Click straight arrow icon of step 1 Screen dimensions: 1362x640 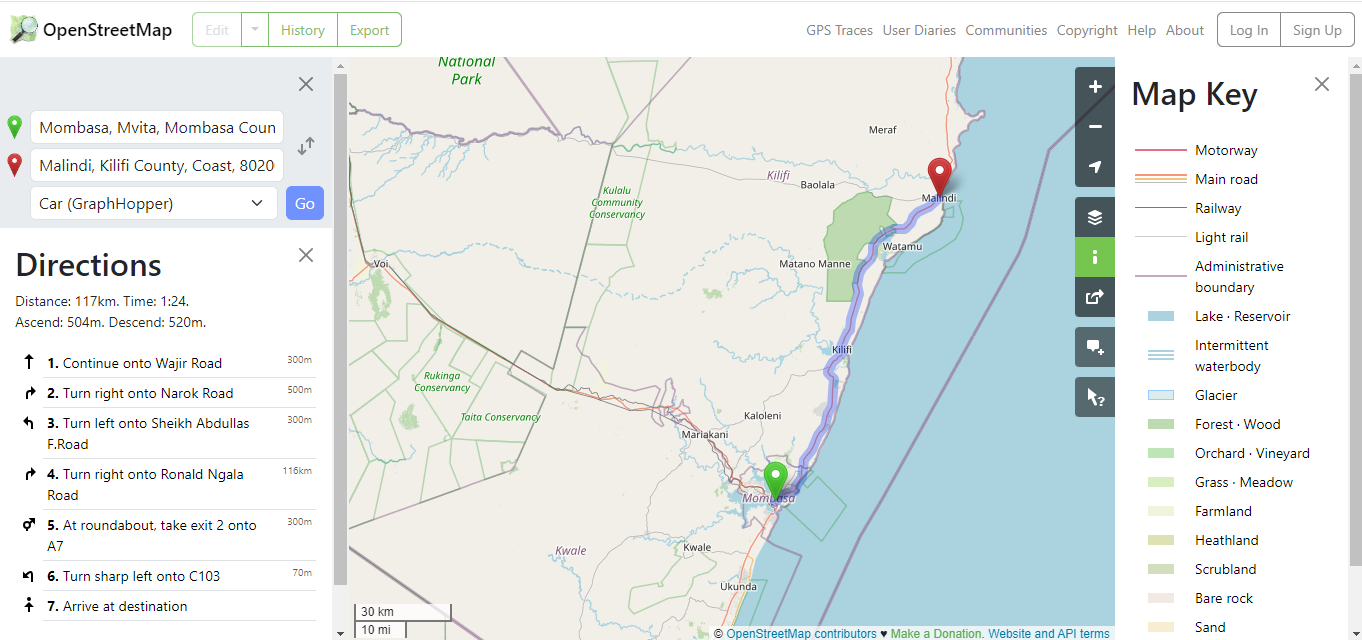(x=28, y=363)
